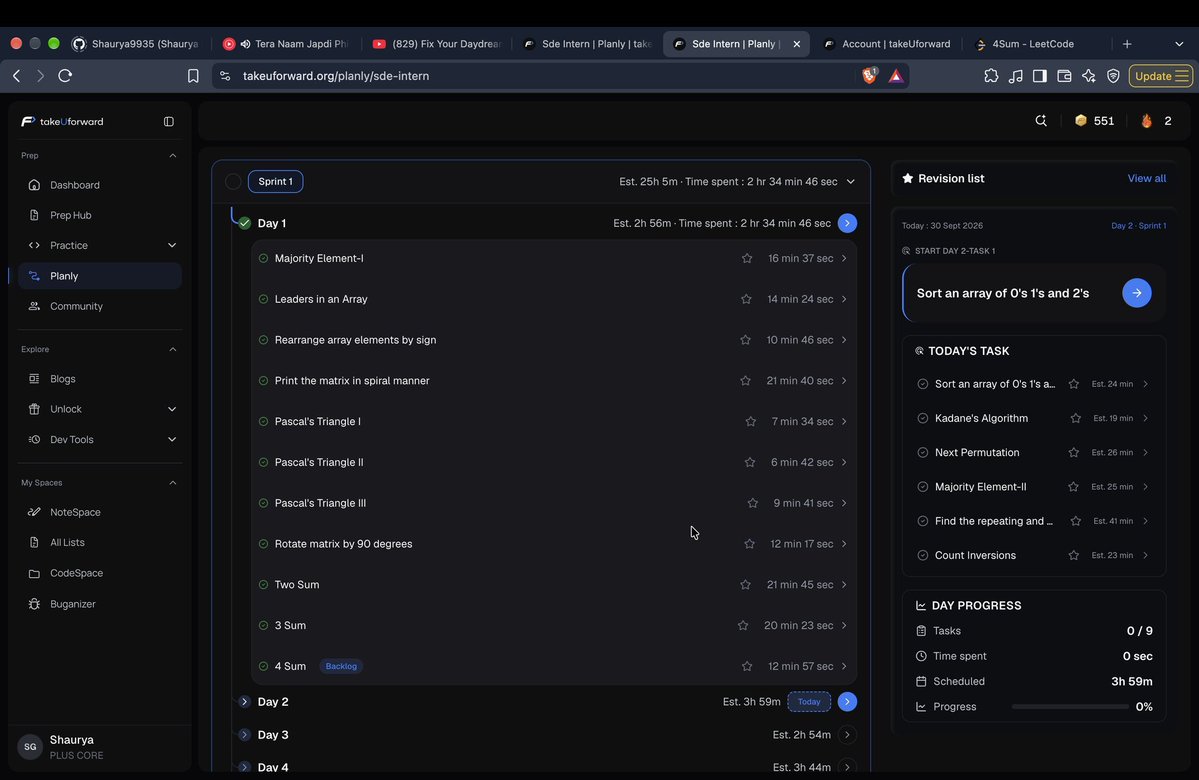Mark Next Permutation task as done
This screenshot has height=780, width=1199.
tap(922, 453)
